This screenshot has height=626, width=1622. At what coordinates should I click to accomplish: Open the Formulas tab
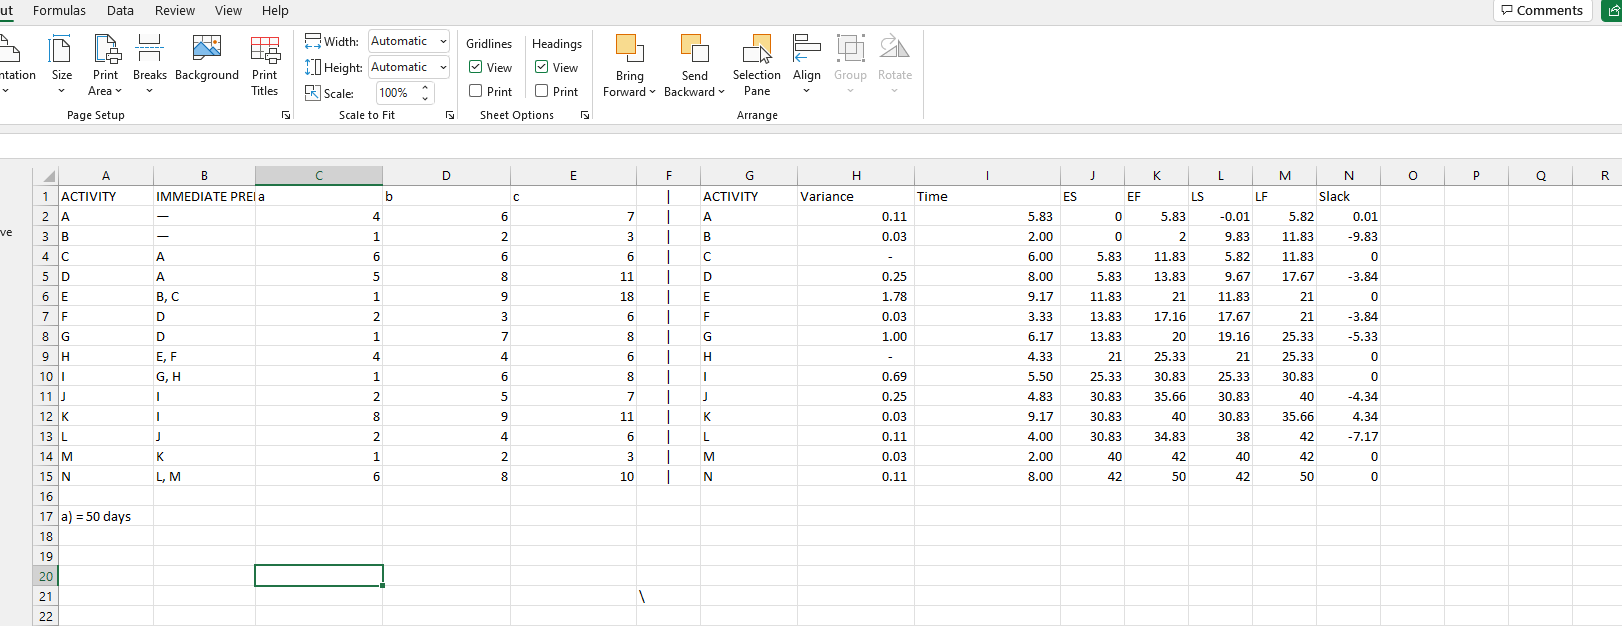[x=59, y=10]
